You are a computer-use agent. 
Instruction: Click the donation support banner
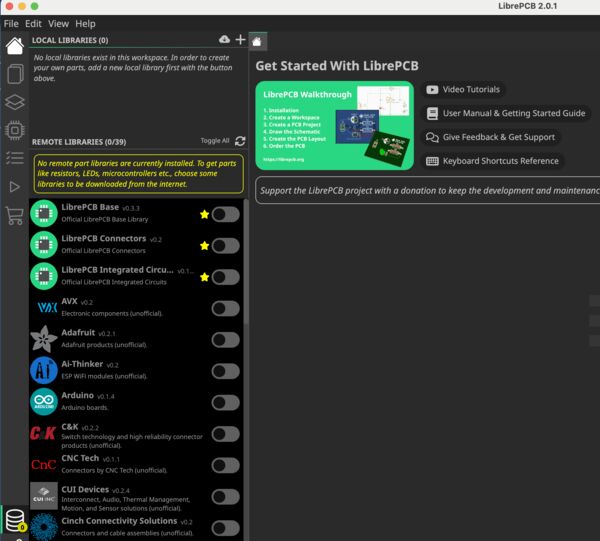[428, 190]
